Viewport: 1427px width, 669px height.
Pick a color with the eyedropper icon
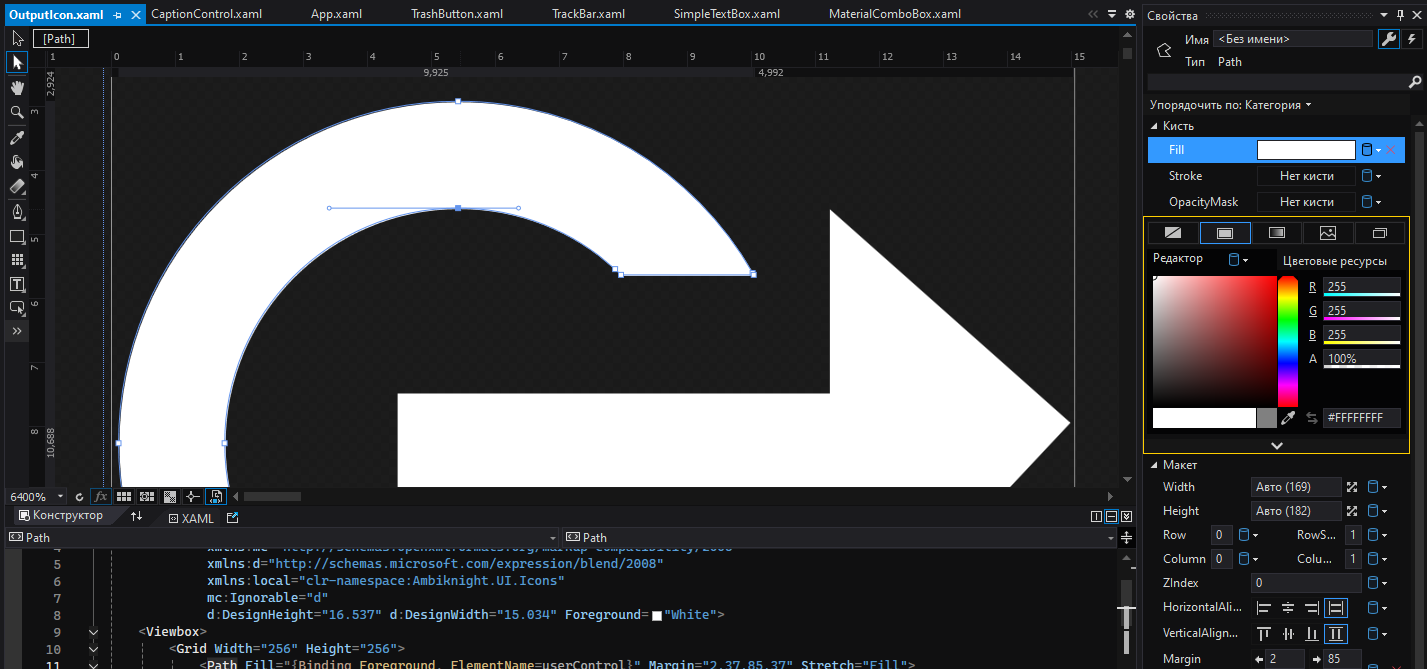1289,418
